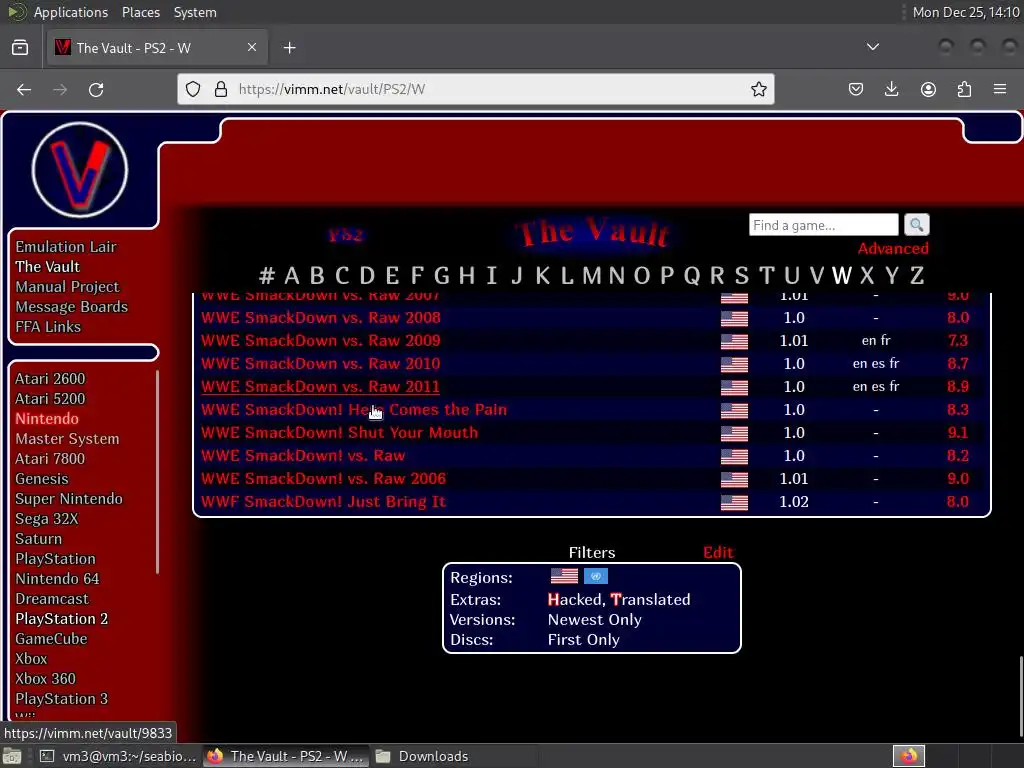This screenshot has height=768, width=1024.
Task: Open Manual Project in the sidebar
Action: (67, 287)
